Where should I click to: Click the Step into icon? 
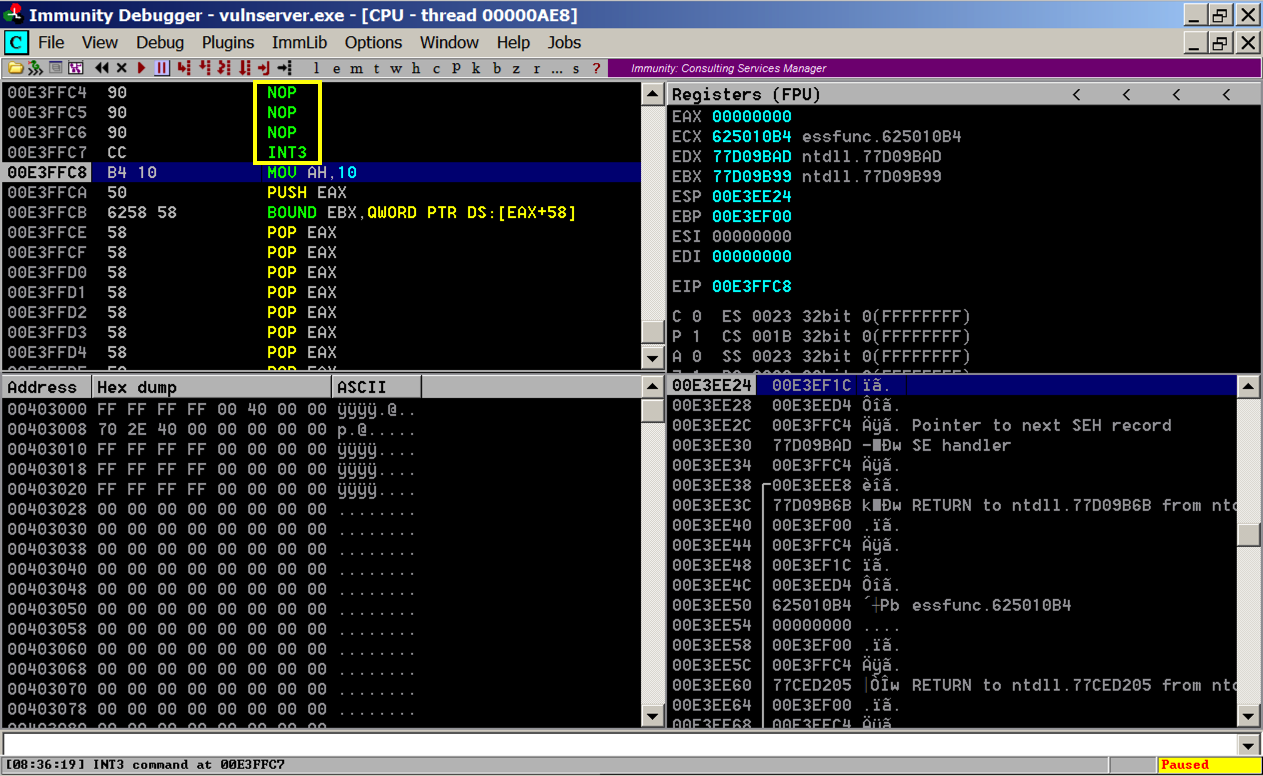(183, 68)
